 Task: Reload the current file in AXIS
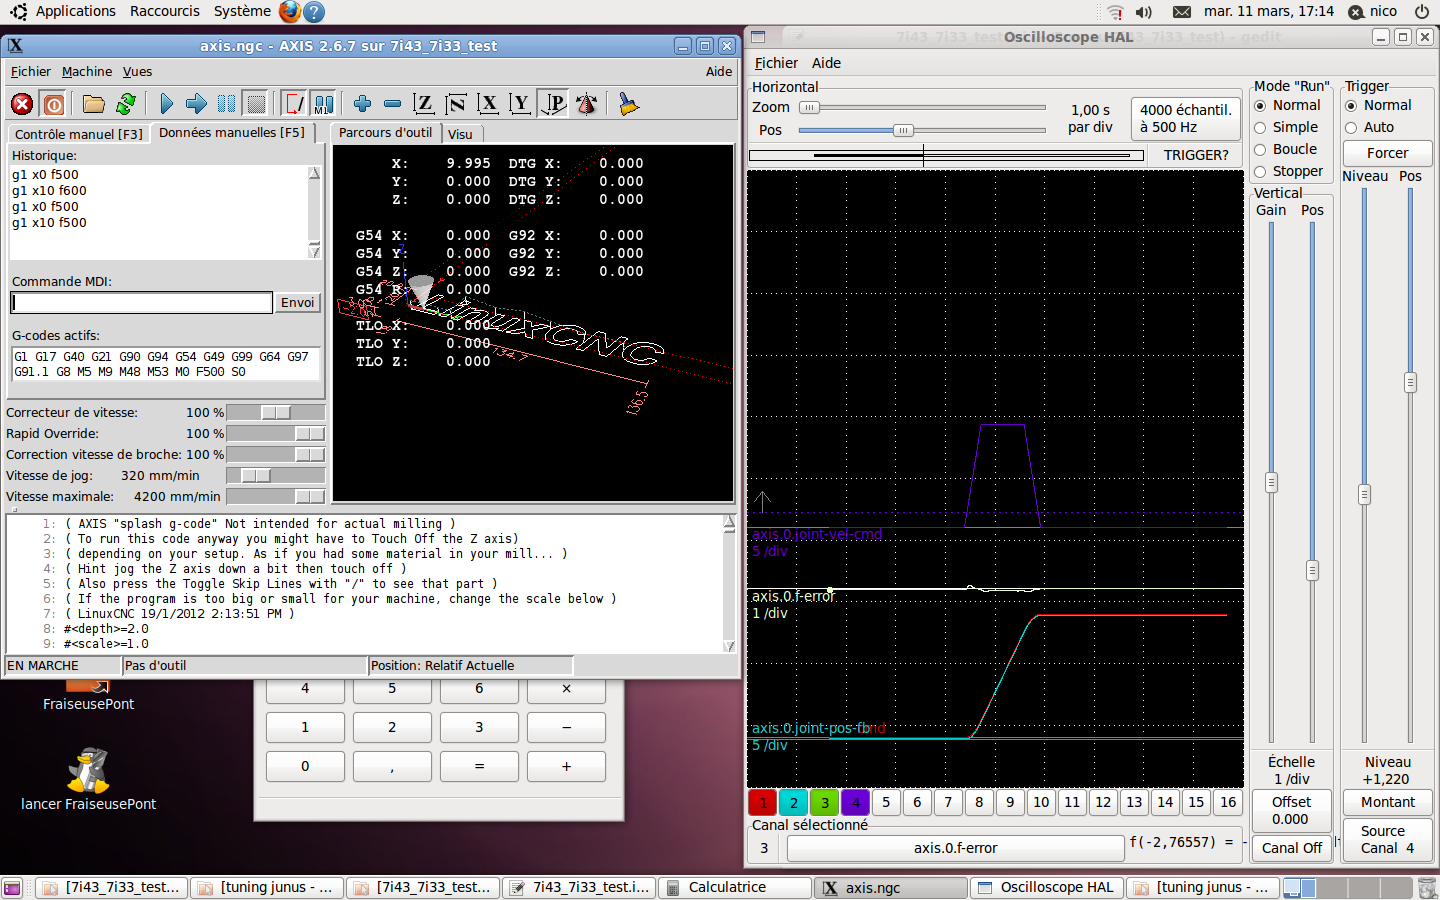pyautogui.click(x=126, y=104)
